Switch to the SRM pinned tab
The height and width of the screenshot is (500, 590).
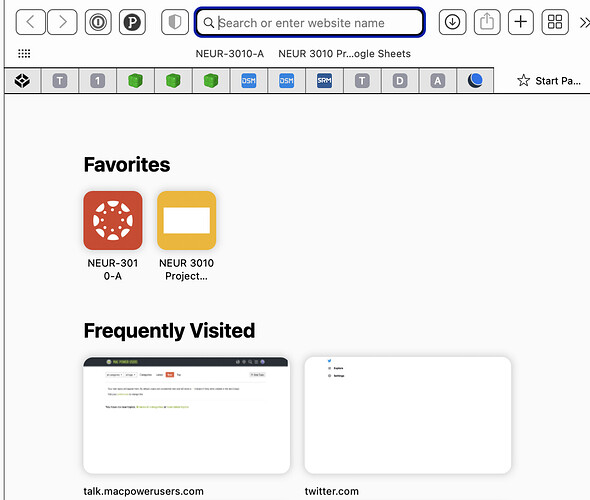point(324,81)
